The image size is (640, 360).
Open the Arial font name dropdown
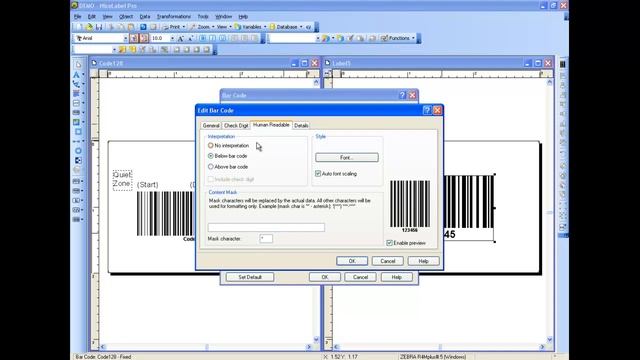[x=125, y=38]
